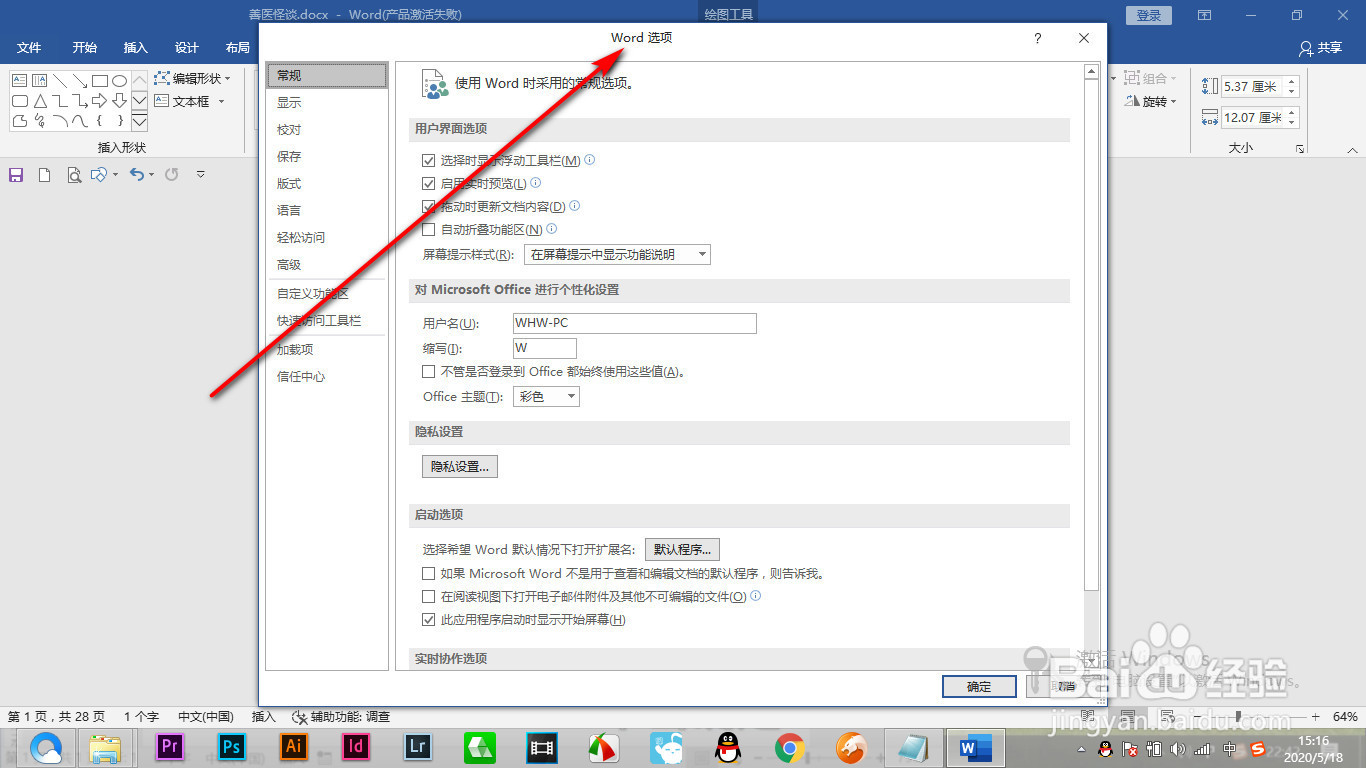Toggle 'Enable Live Preview' checkbox

point(429,183)
